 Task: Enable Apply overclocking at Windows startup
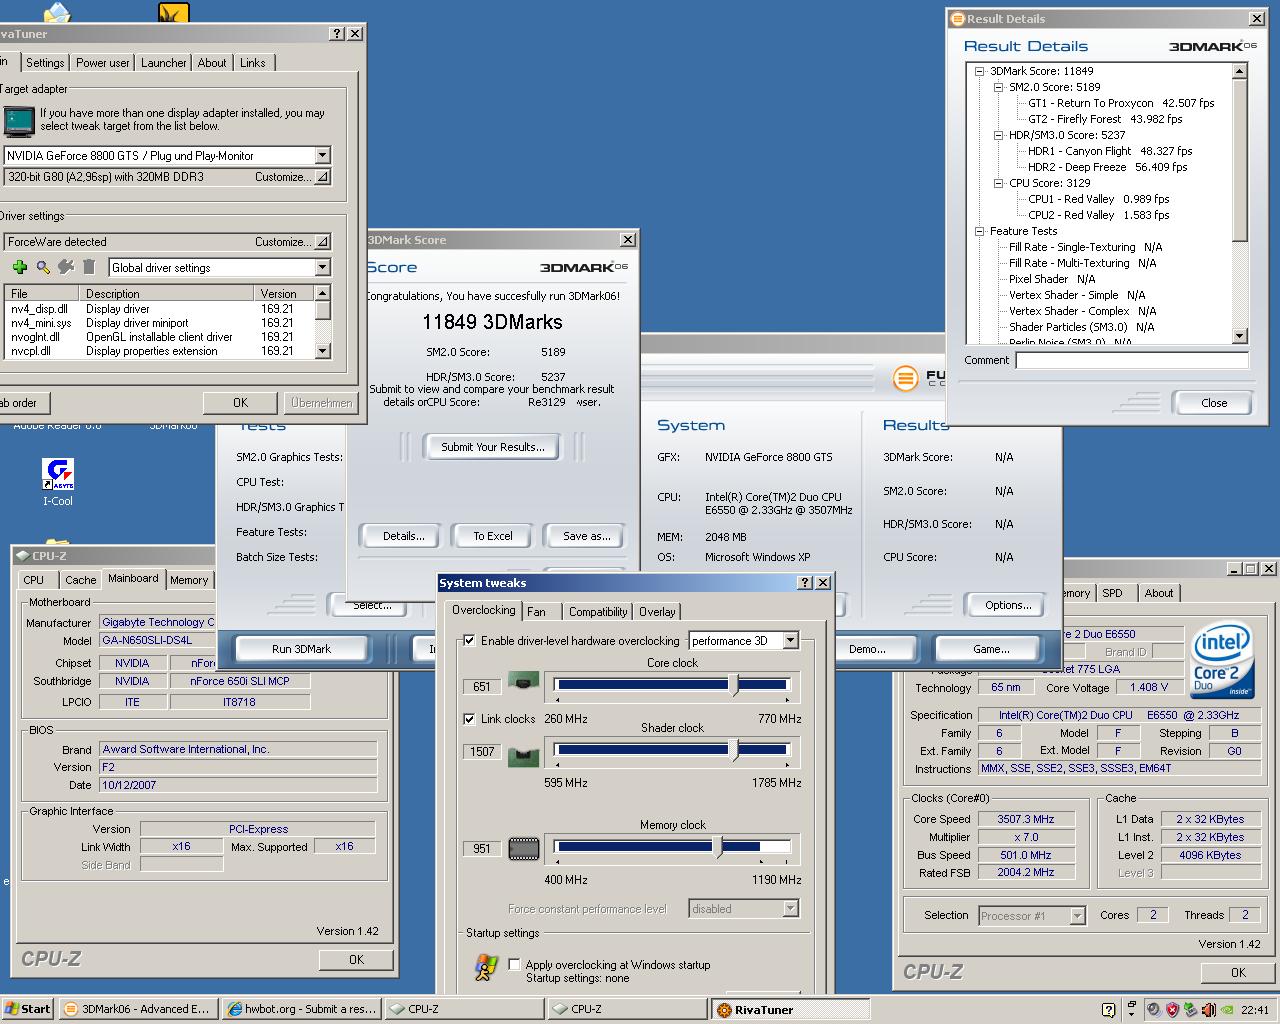coord(514,965)
